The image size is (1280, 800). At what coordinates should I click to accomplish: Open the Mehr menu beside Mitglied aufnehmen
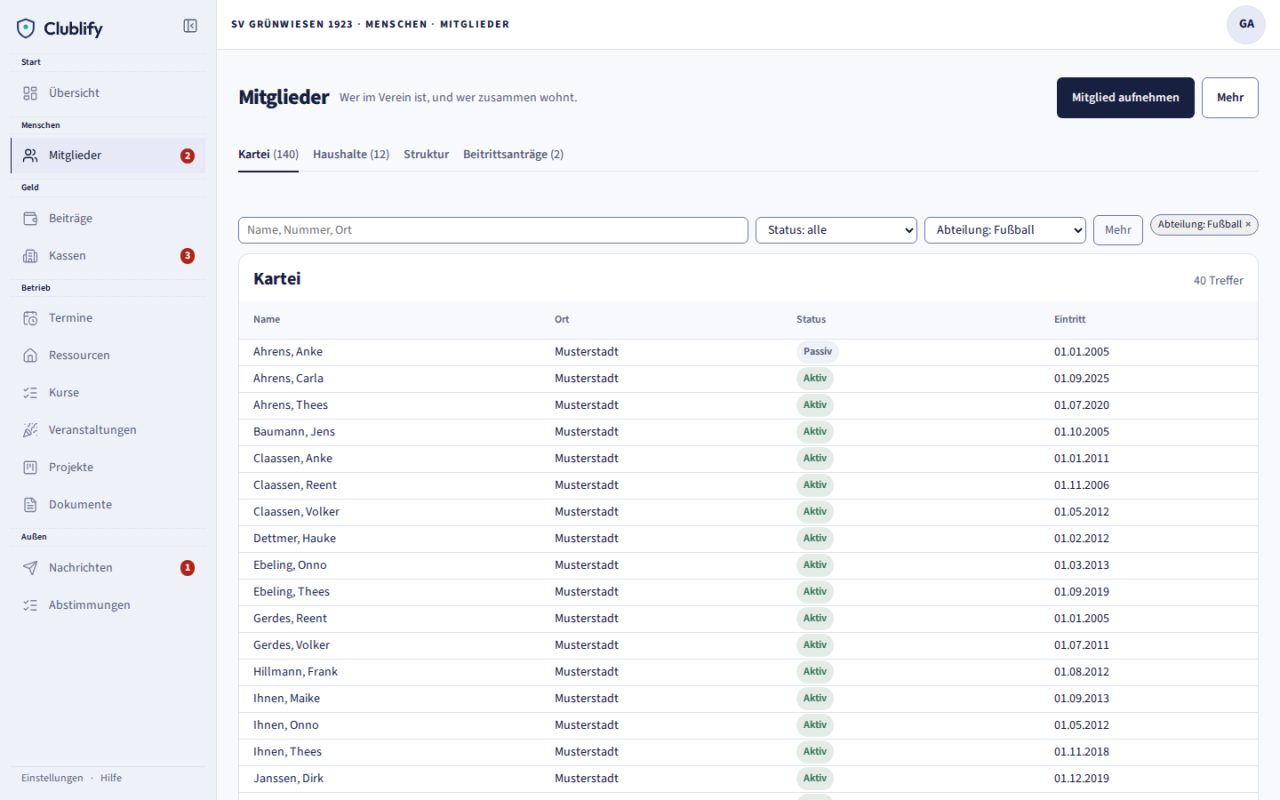click(1230, 98)
